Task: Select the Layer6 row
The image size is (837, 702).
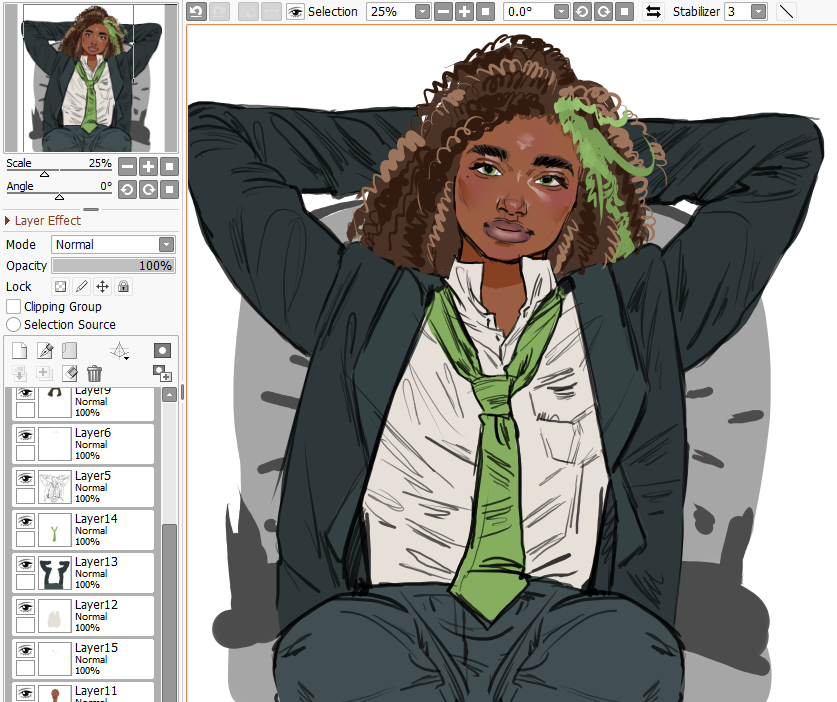Action: (x=83, y=444)
